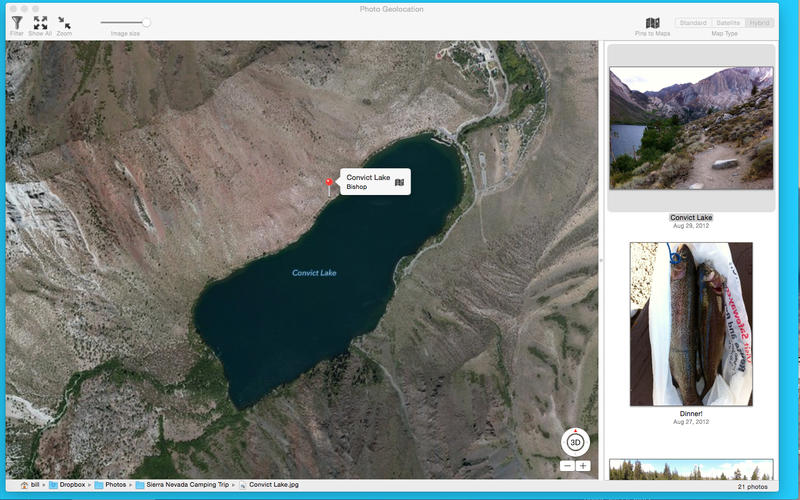Toggle the 3D compass view button
The height and width of the screenshot is (500, 800).
[x=576, y=442]
